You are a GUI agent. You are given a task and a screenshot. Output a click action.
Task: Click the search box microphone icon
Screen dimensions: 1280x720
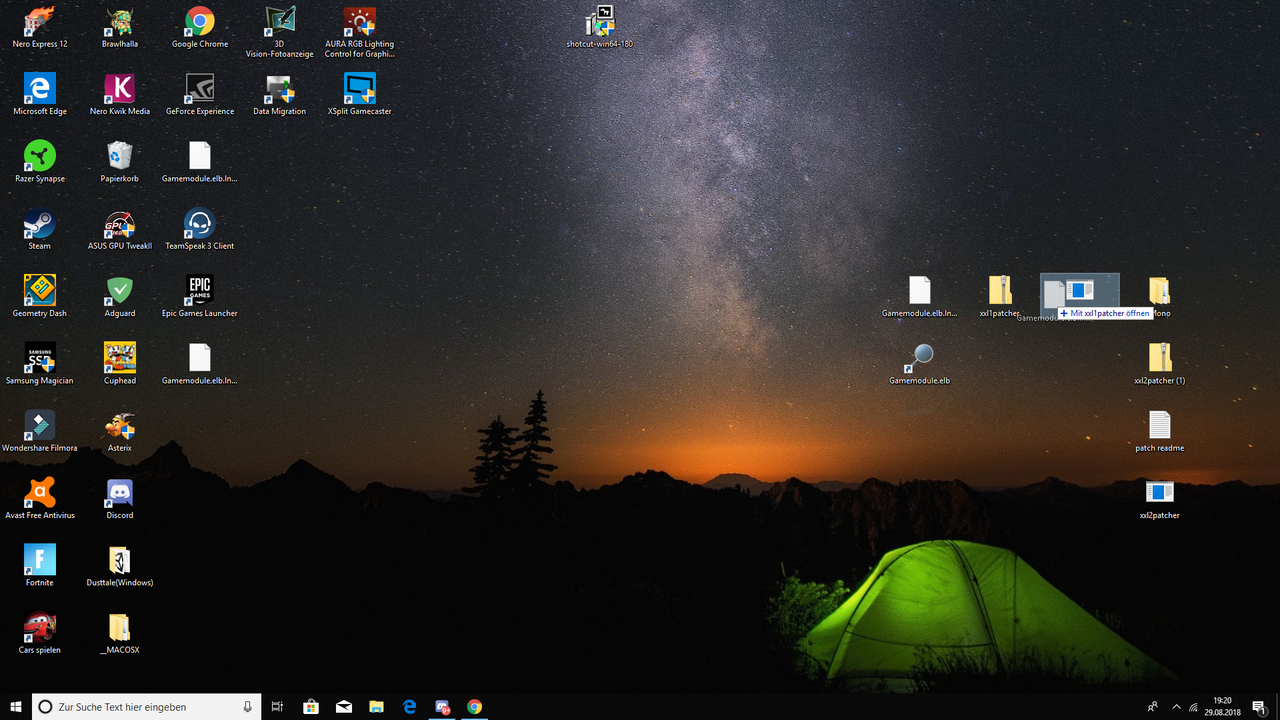[247, 707]
